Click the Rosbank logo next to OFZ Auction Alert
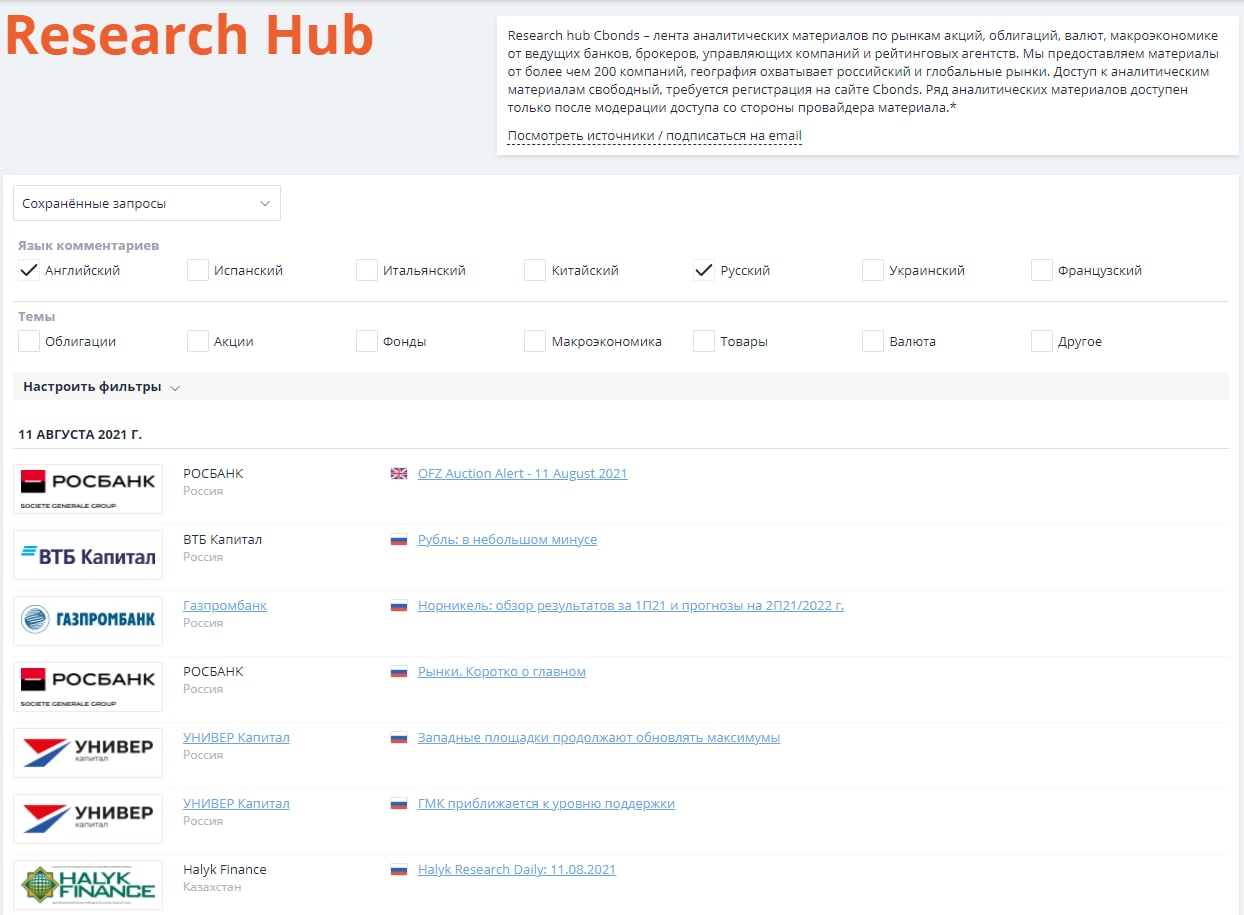The image size is (1244, 915). 88,489
